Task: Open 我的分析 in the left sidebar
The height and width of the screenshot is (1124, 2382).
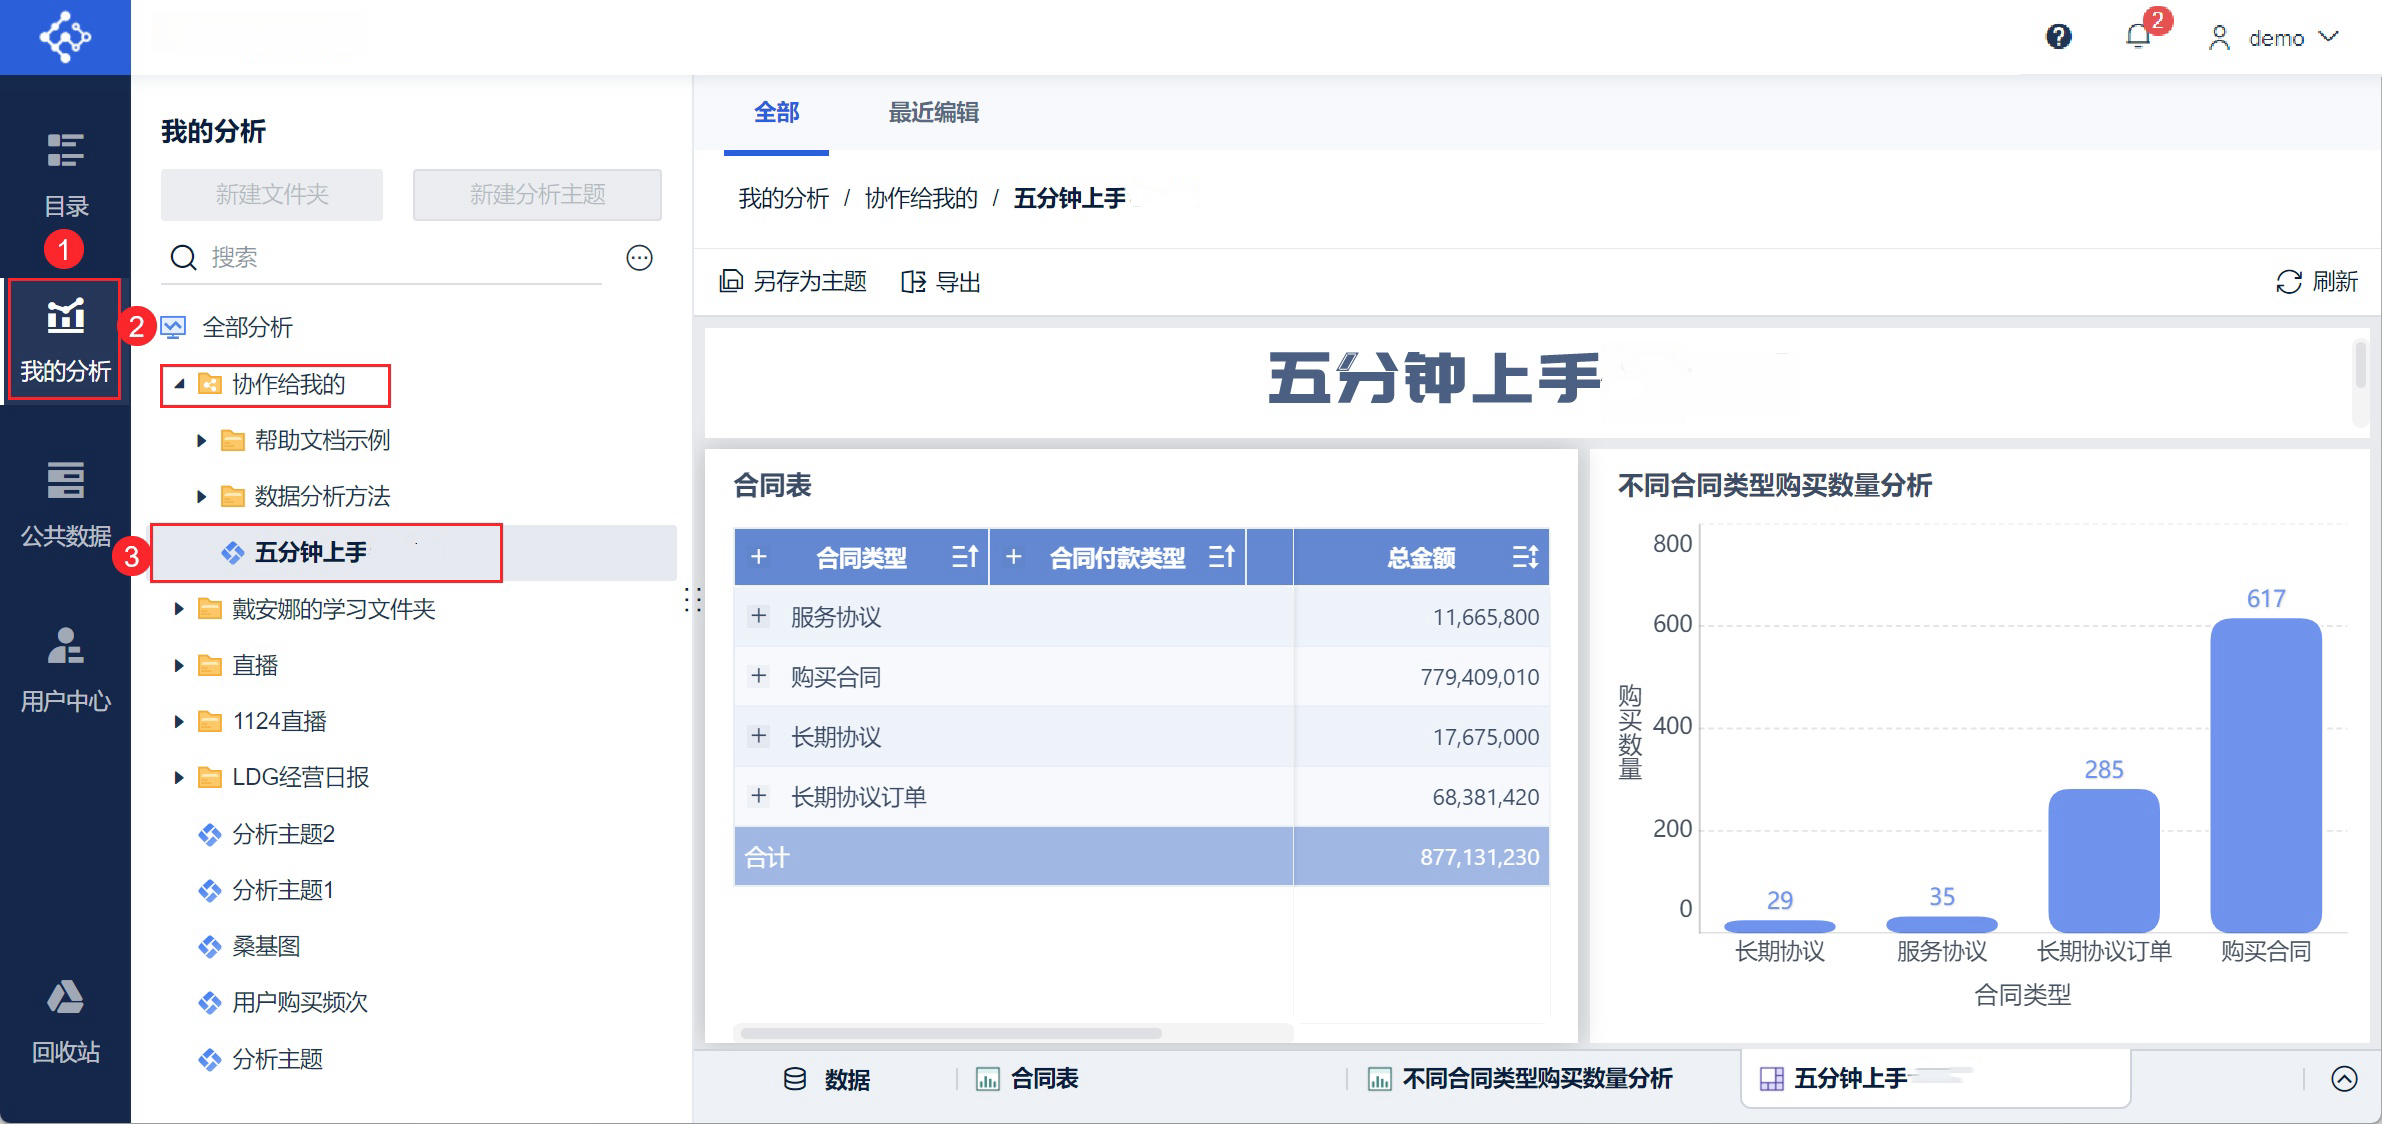Action: 65,340
